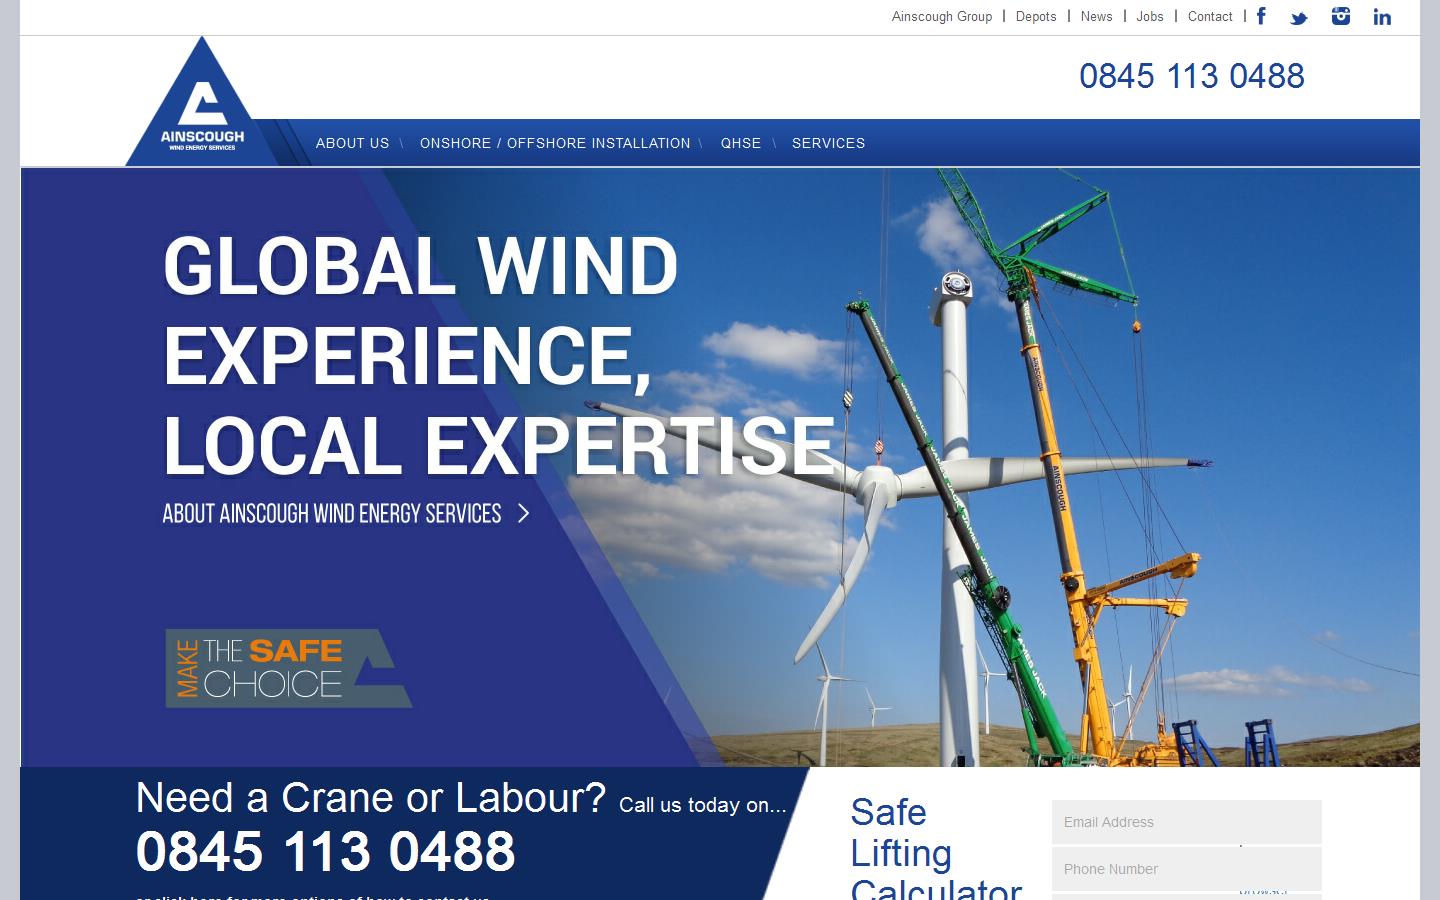Open the LinkedIn icon in the header
This screenshot has width=1440, height=900.
coord(1382,17)
